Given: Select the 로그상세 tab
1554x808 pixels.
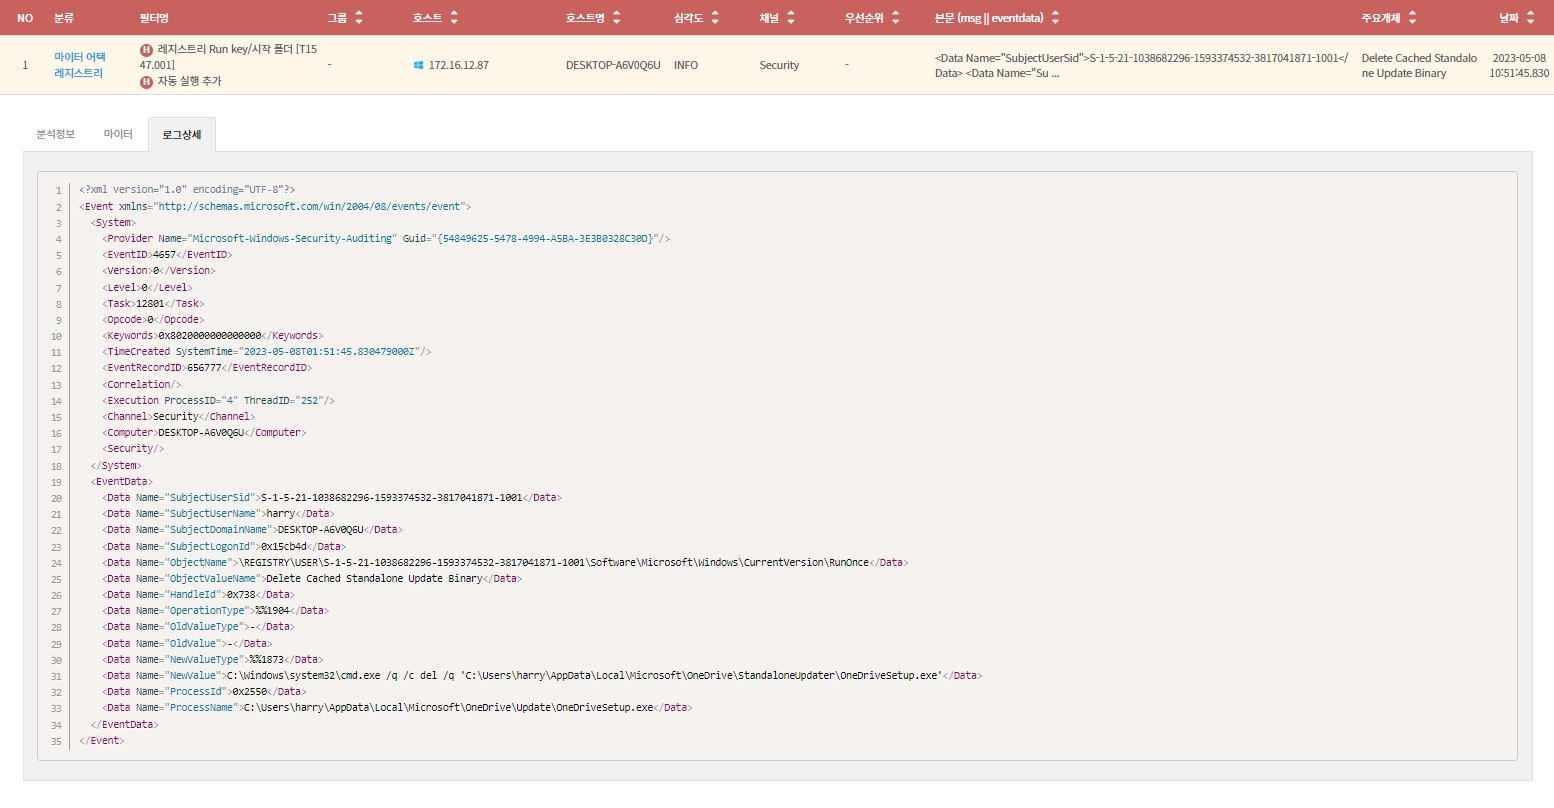Looking at the screenshot, I should (x=182, y=135).
